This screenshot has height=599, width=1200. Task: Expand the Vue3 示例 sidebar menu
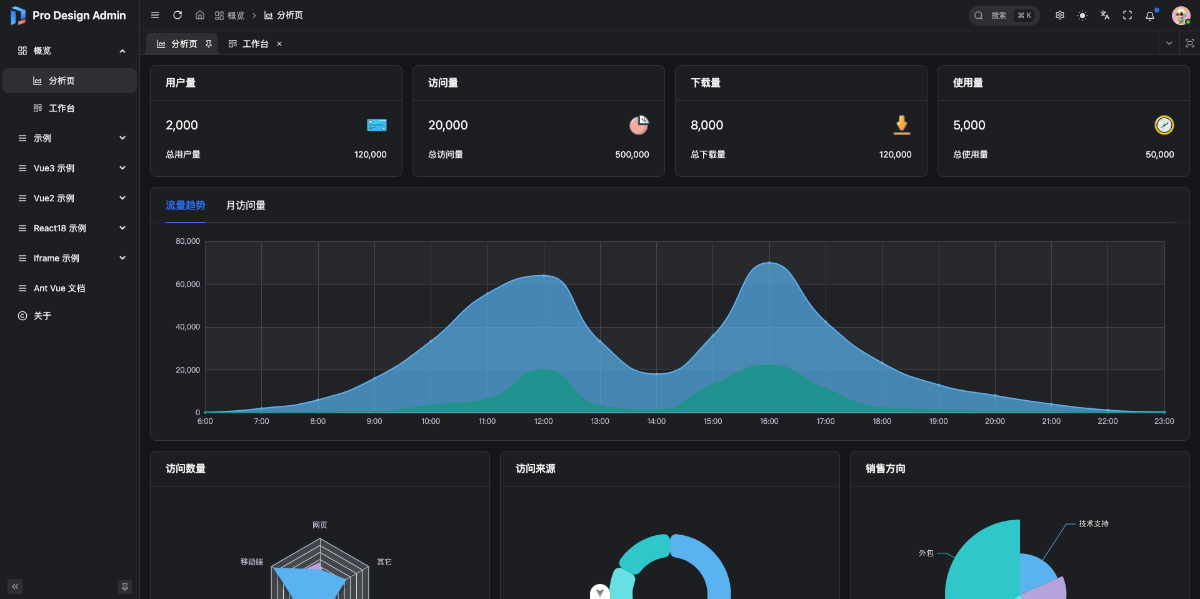(69, 168)
